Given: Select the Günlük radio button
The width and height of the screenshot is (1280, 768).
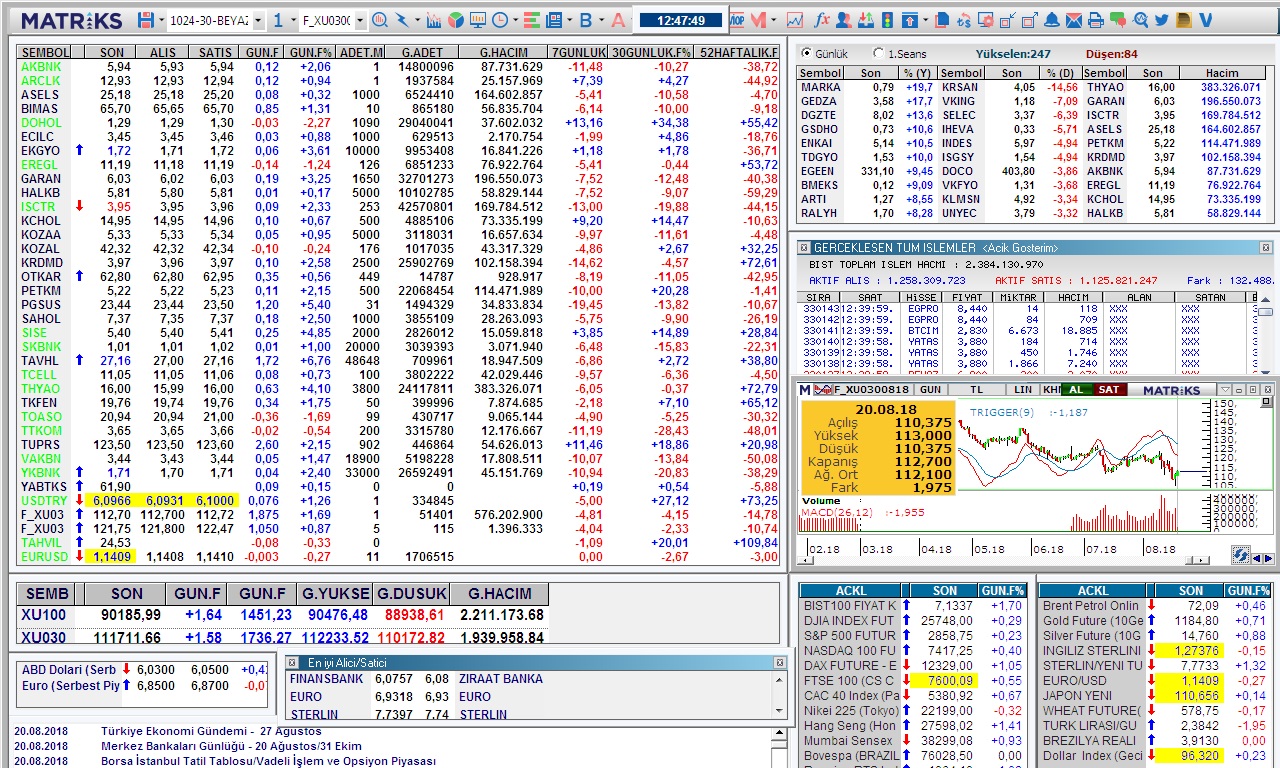Looking at the screenshot, I should pyautogui.click(x=805, y=53).
